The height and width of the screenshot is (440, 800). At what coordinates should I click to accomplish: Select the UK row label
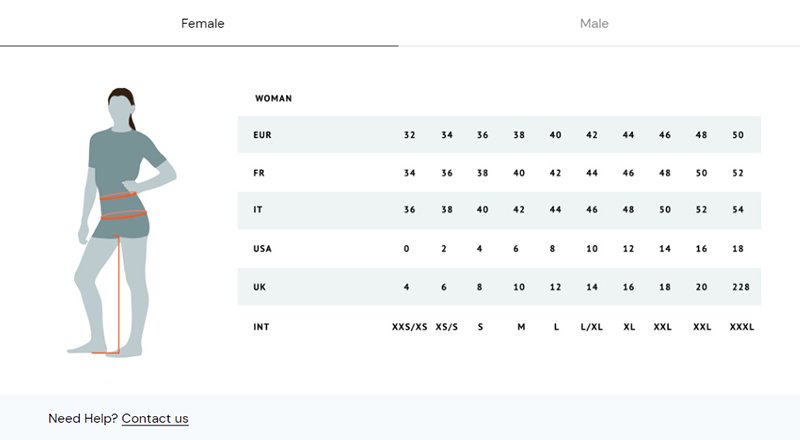point(259,288)
